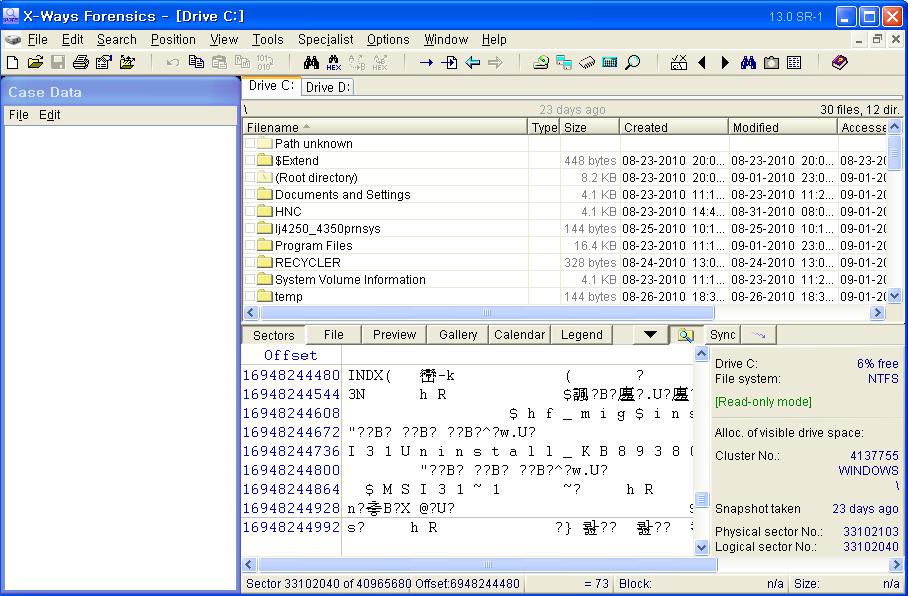The width and height of the screenshot is (908, 596).
Task: Open the Tools menu
Action: (x=268, y=39)
